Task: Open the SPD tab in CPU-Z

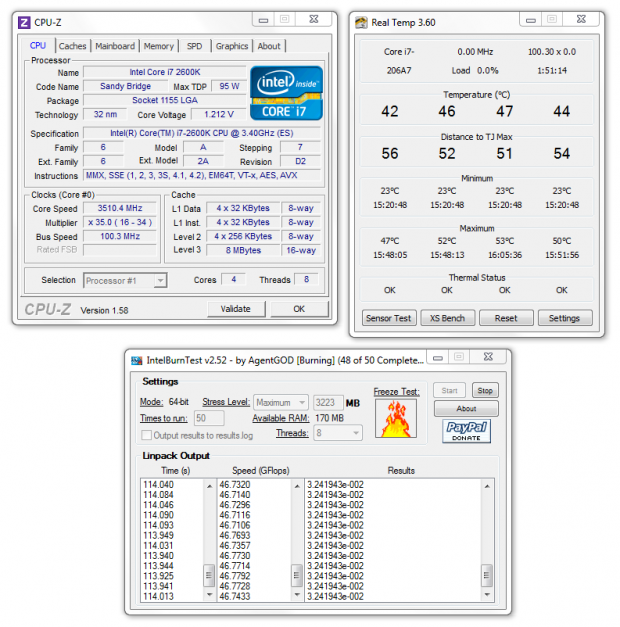Action: pyautogui.click(x=194, y=46)
